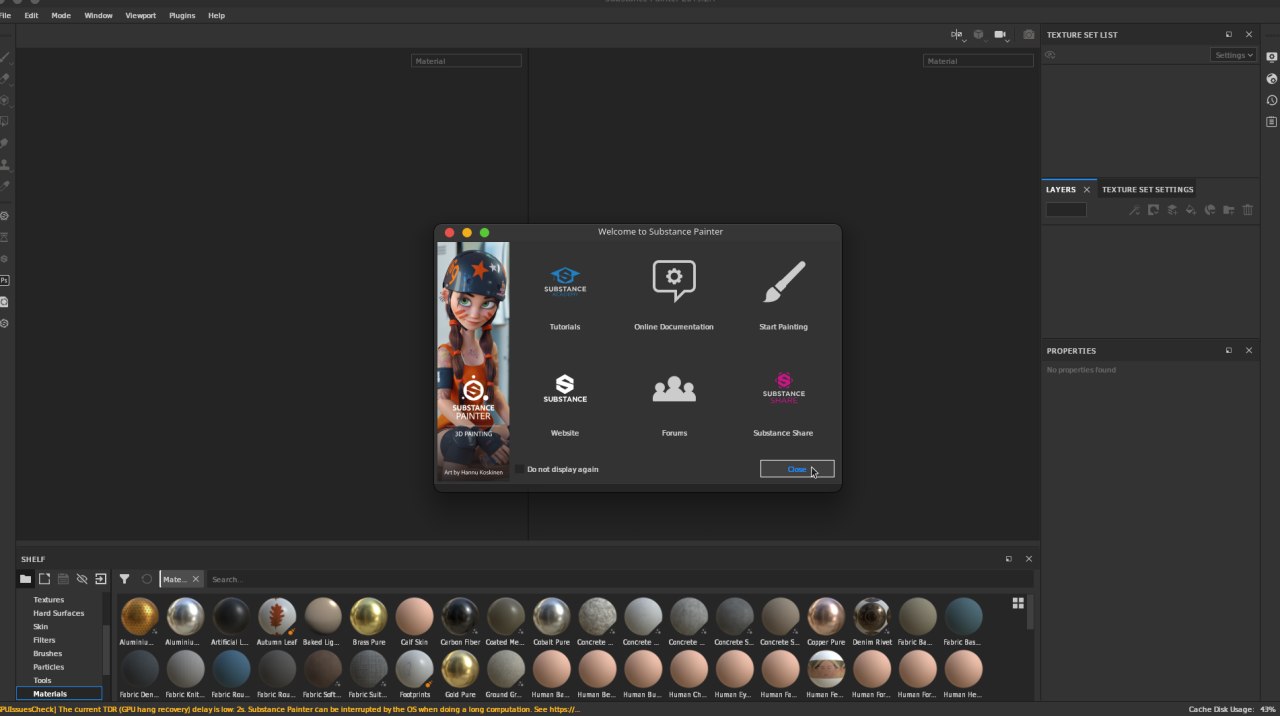Open the 3D cube display dropdown
This screenshot has width=1280, height=716.
point(980,36)
